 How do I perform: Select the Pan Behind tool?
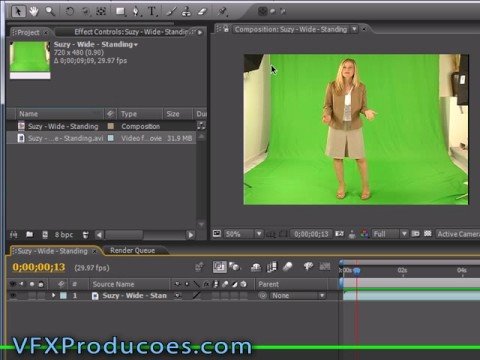click(101, 12)
